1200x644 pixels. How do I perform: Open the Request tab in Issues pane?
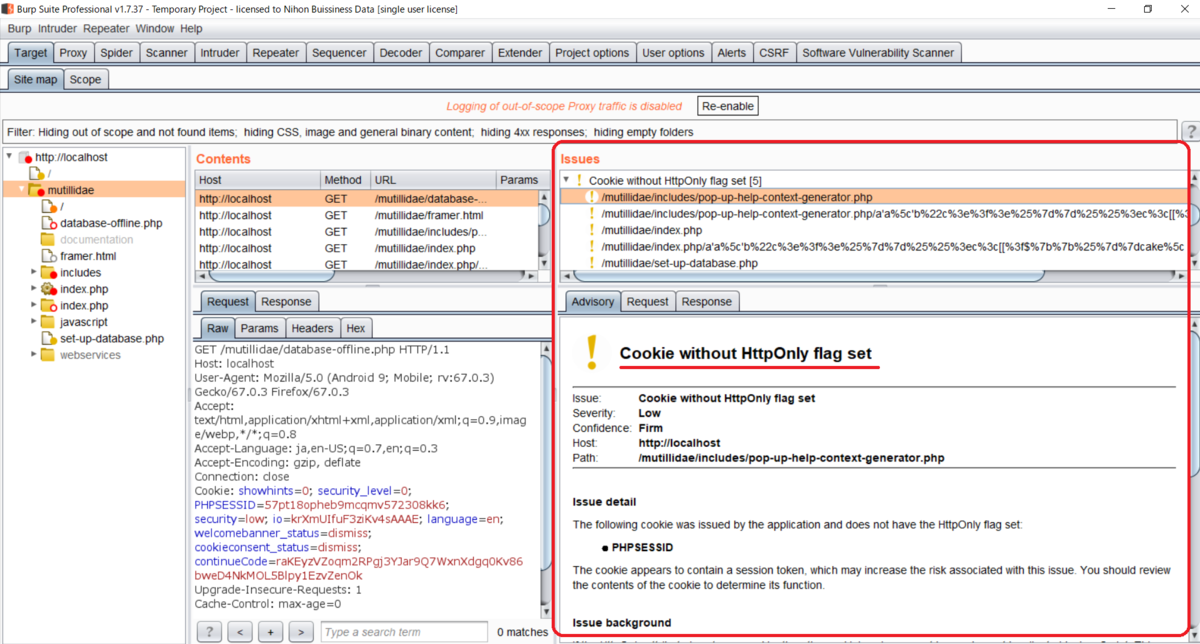pos(648,301)
